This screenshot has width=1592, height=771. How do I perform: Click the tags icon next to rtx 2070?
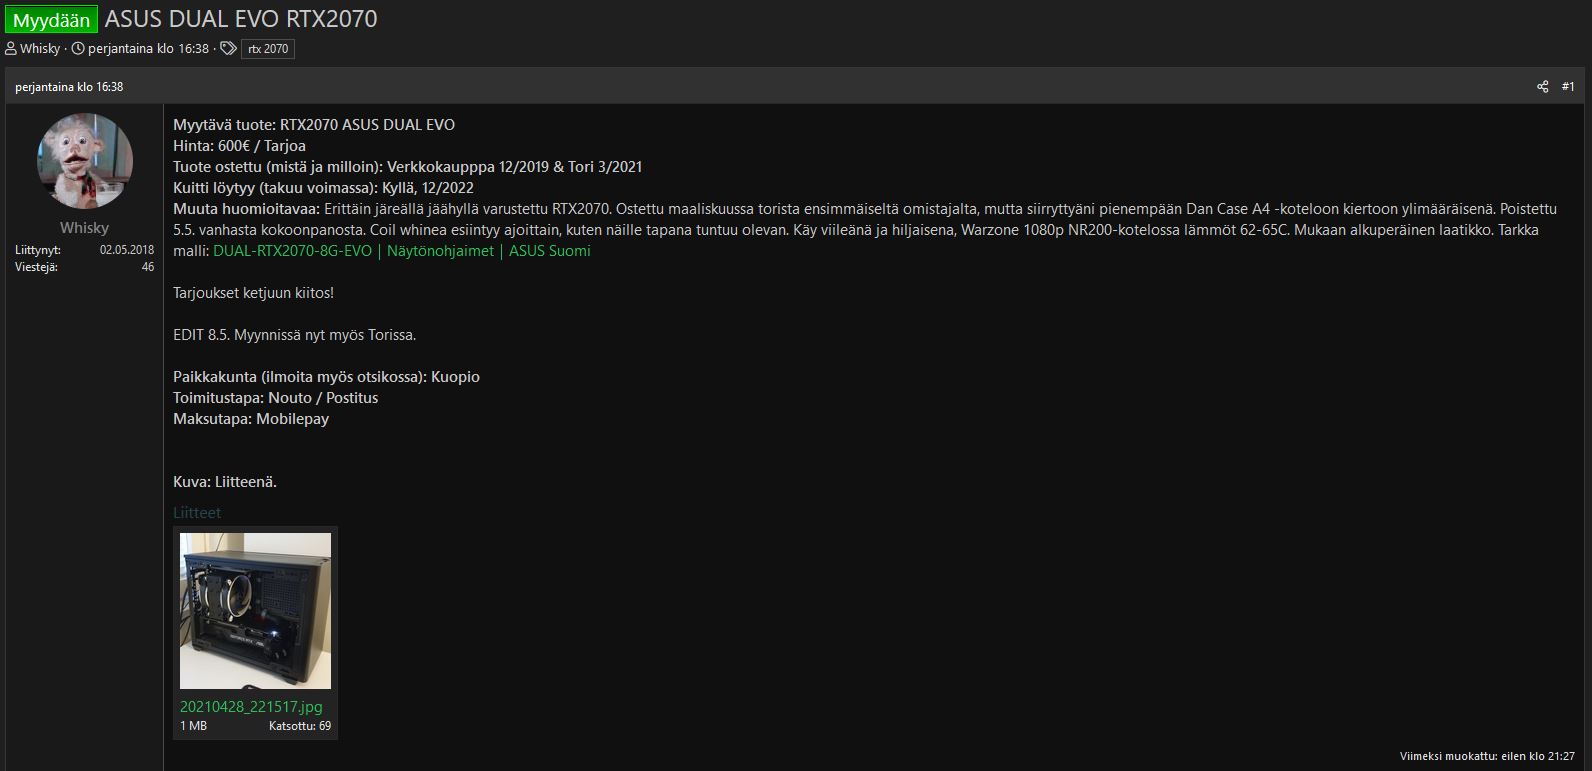tap(228, 48)
